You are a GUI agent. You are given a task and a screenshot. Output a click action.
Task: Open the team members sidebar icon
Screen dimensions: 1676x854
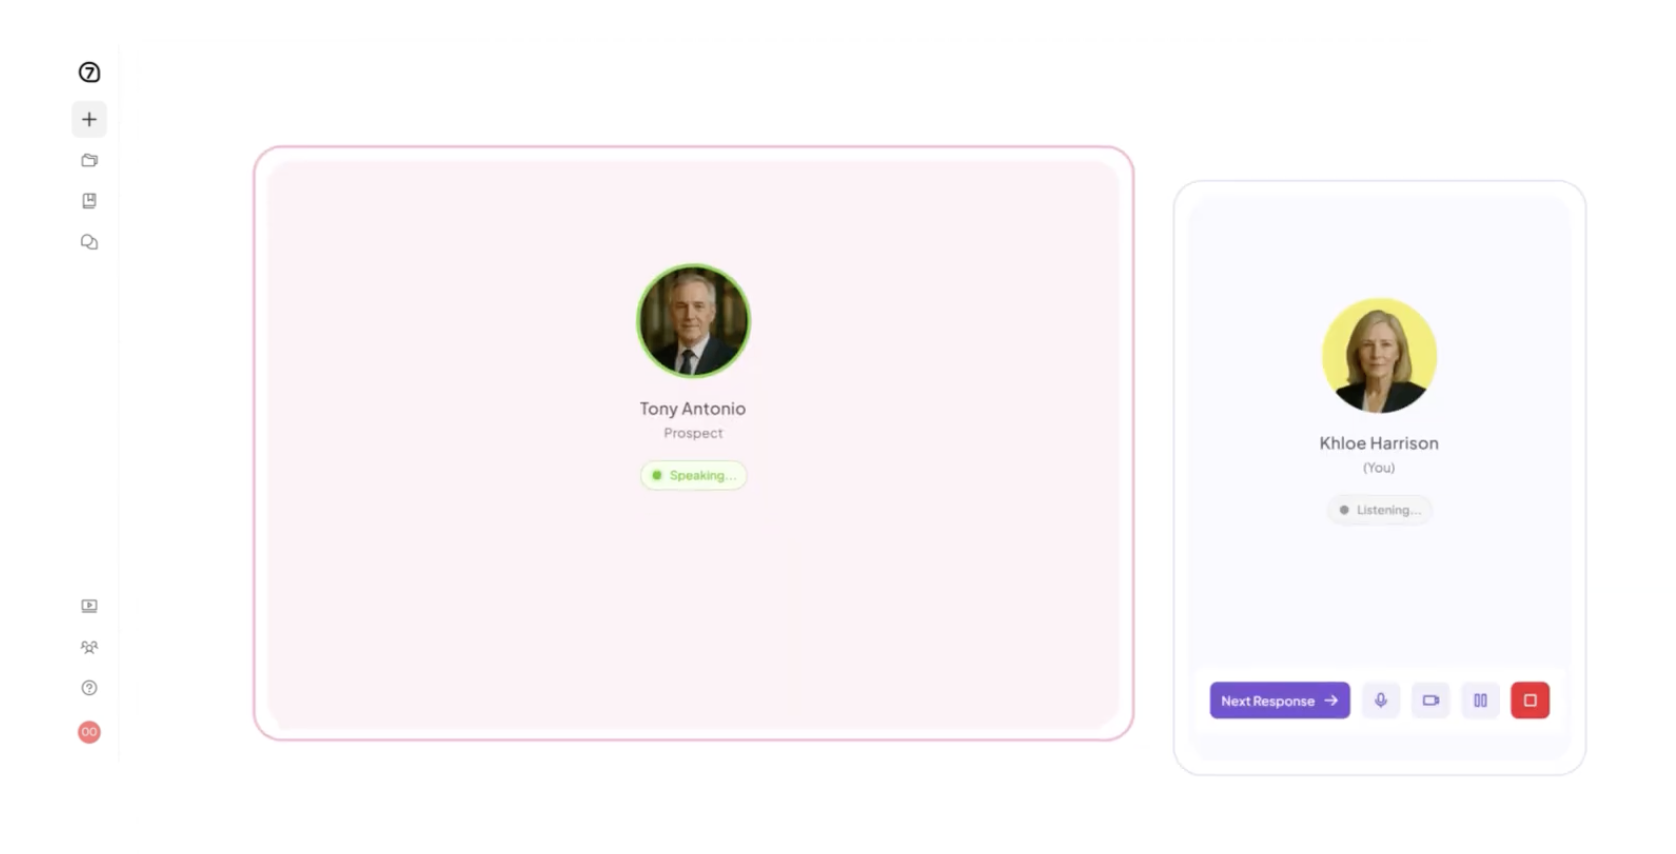(89, 647)
